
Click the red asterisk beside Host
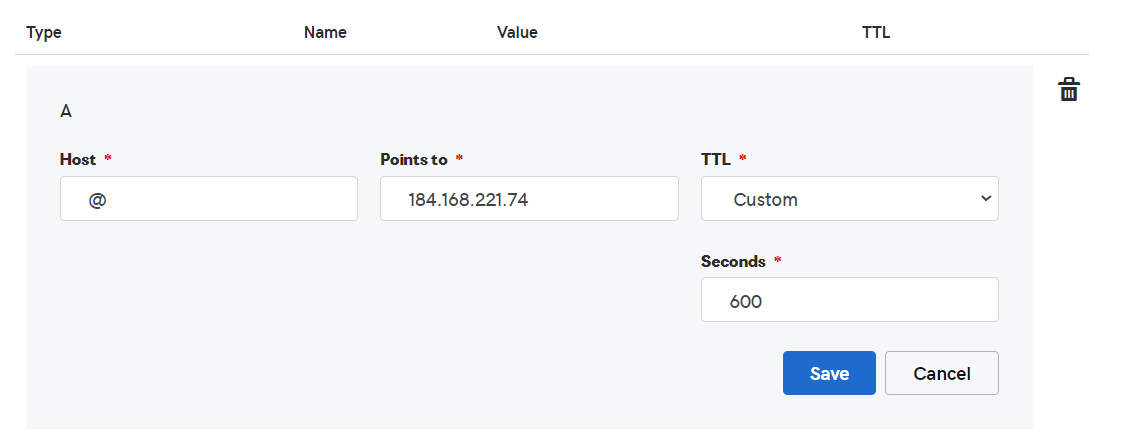coord(108,159)
